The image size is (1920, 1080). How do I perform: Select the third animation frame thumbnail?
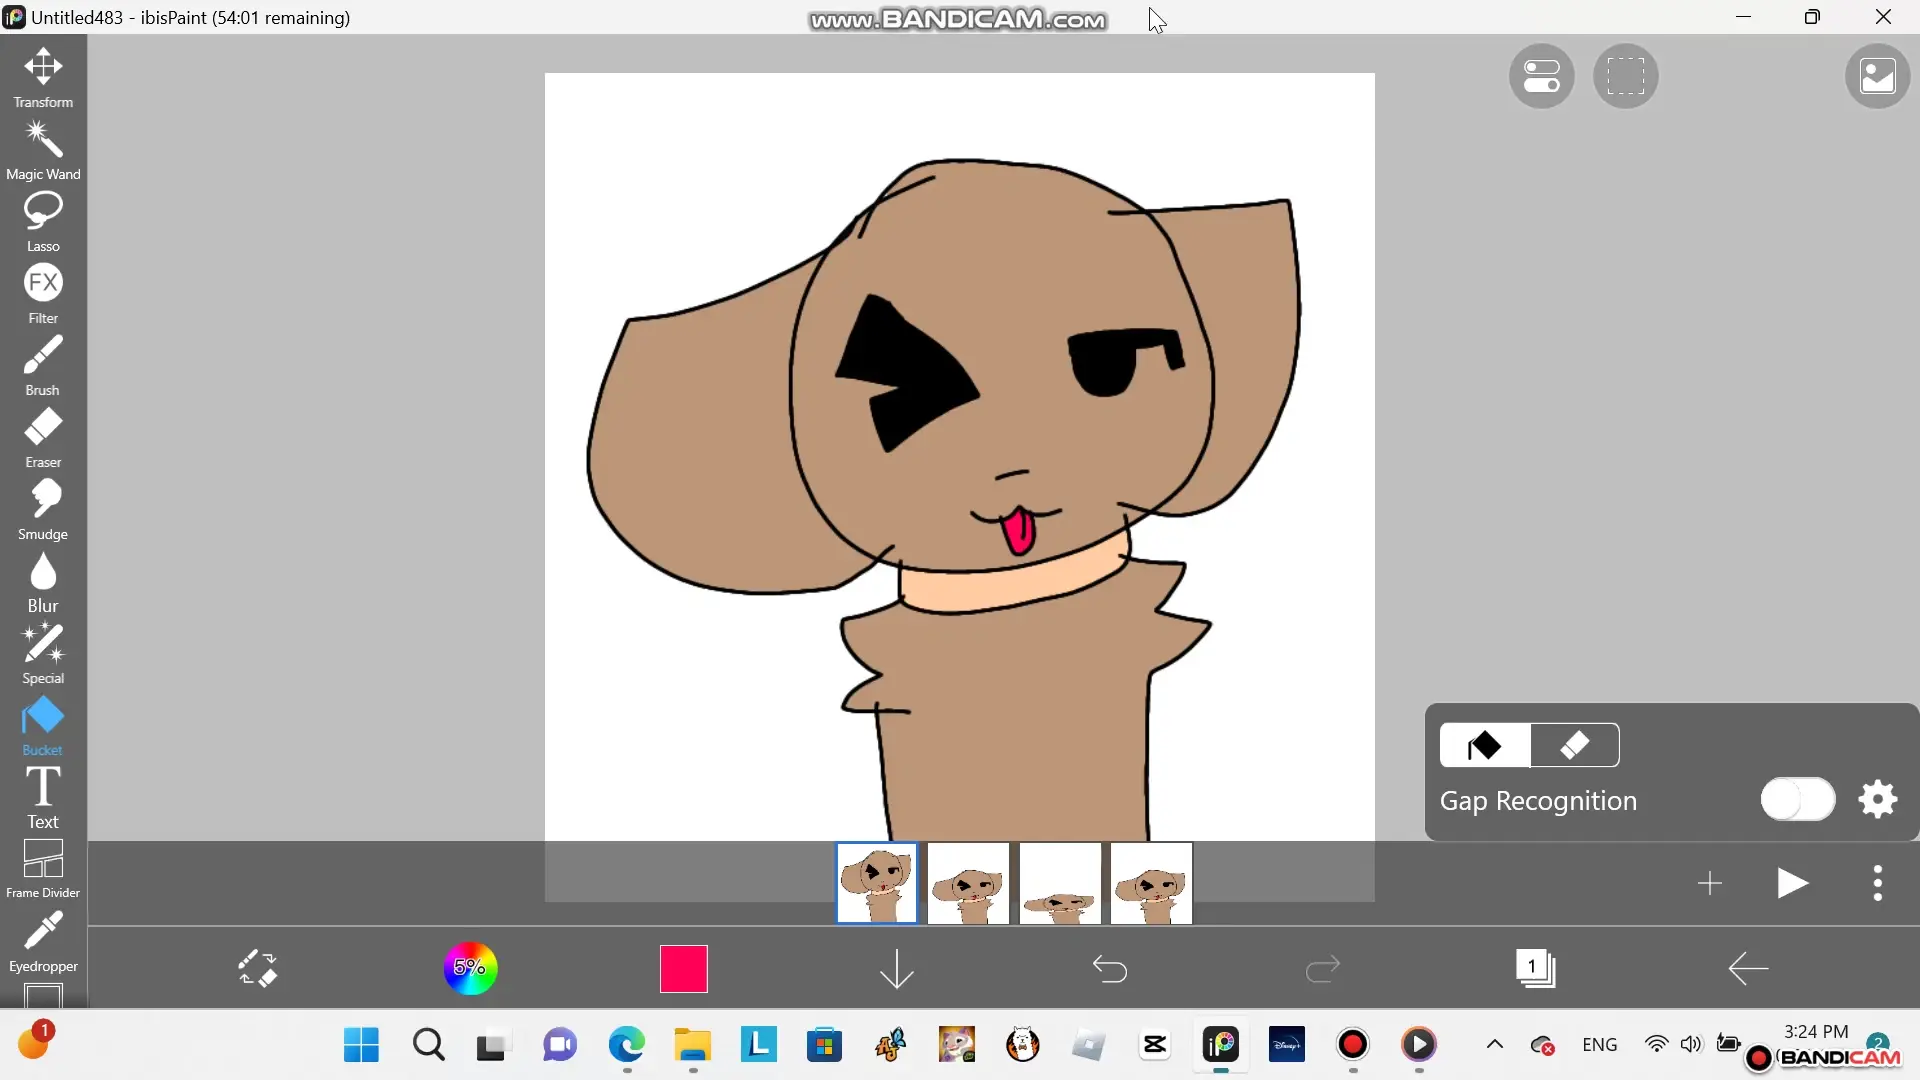point(1059,883)
